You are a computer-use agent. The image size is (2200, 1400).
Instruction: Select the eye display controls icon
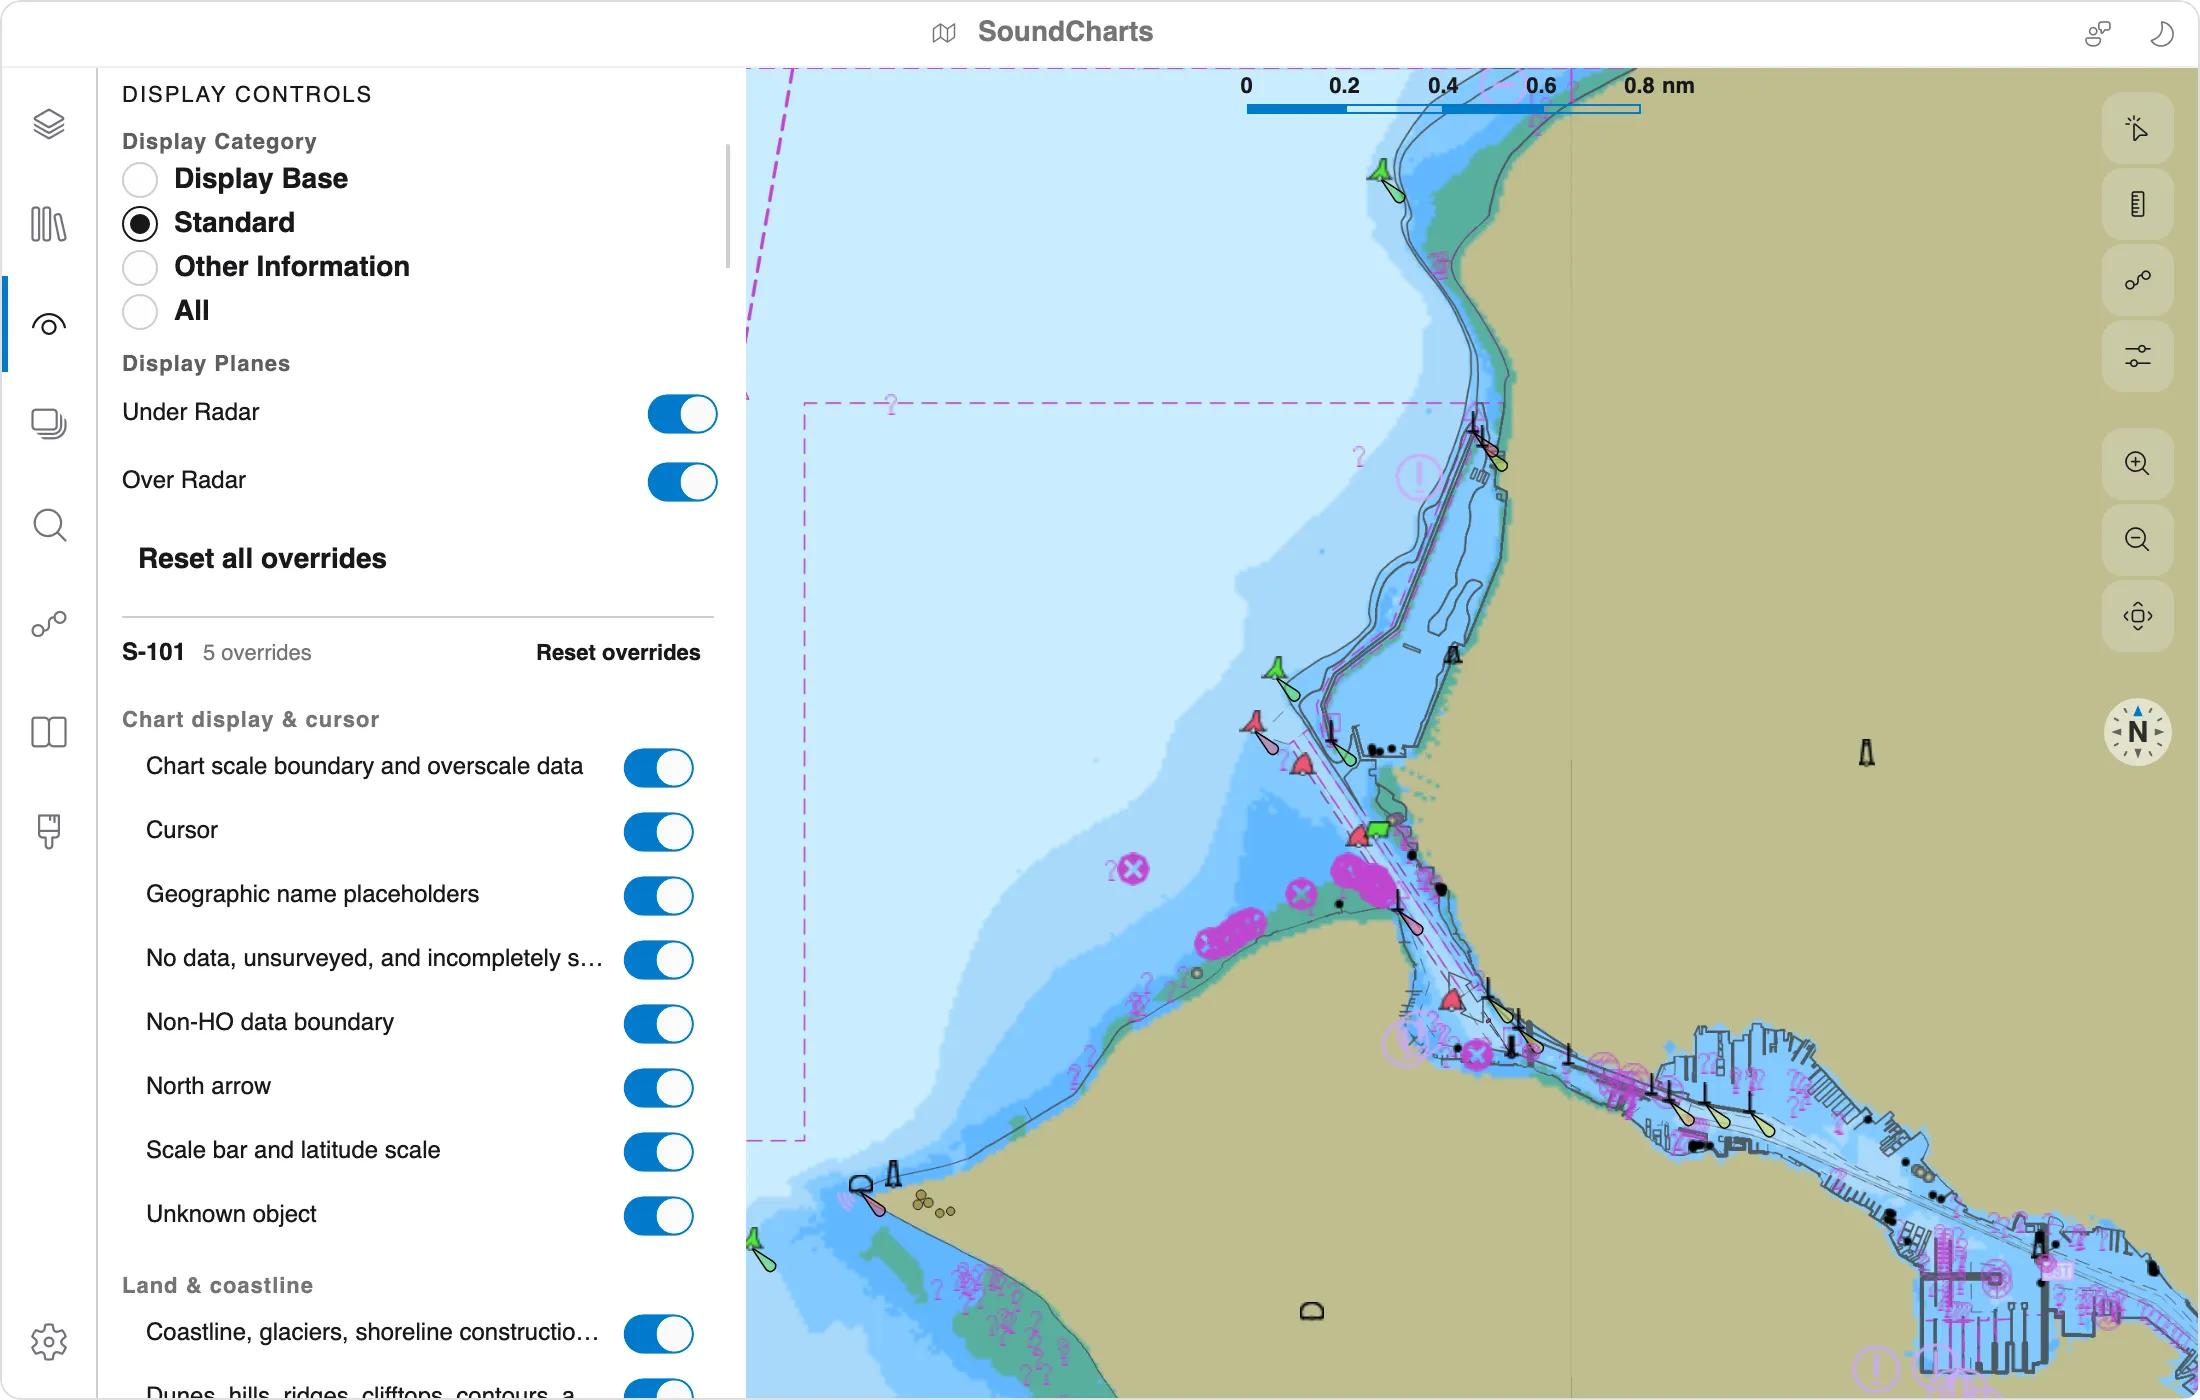tap(48, 325)
